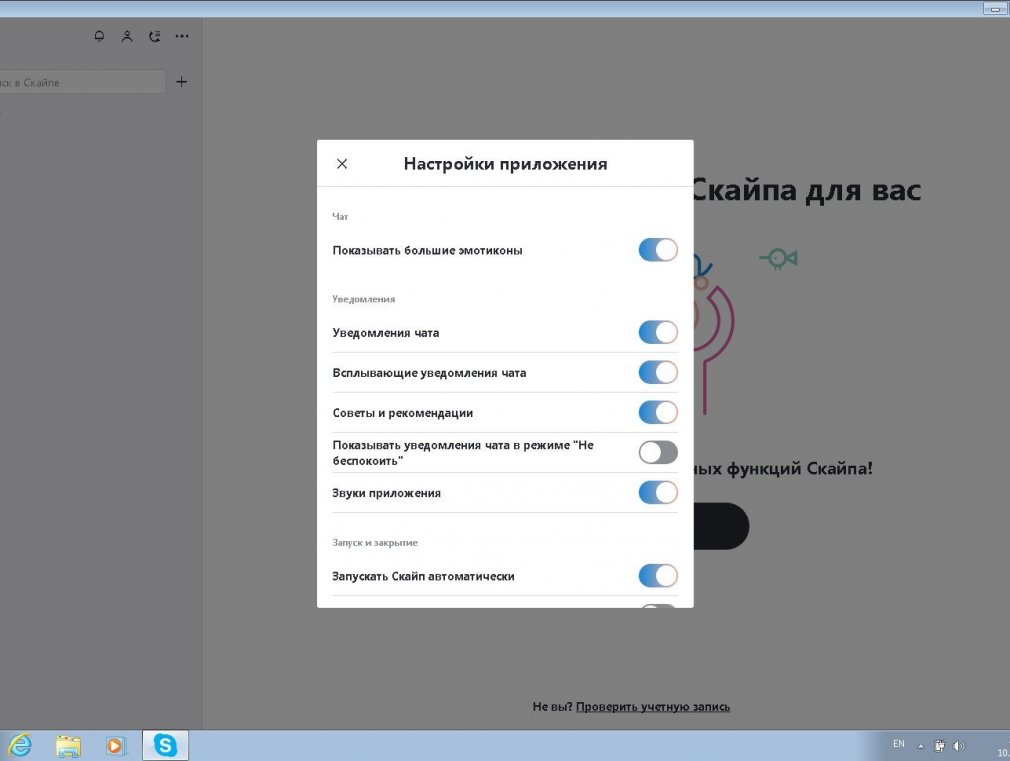
Task: Focus the Skype search field
Action: [82, 82]
